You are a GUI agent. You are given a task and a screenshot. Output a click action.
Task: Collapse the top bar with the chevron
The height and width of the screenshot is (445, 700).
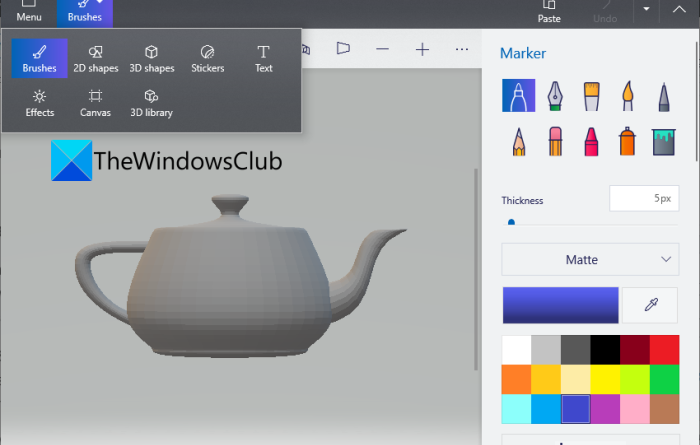point(679,9)
